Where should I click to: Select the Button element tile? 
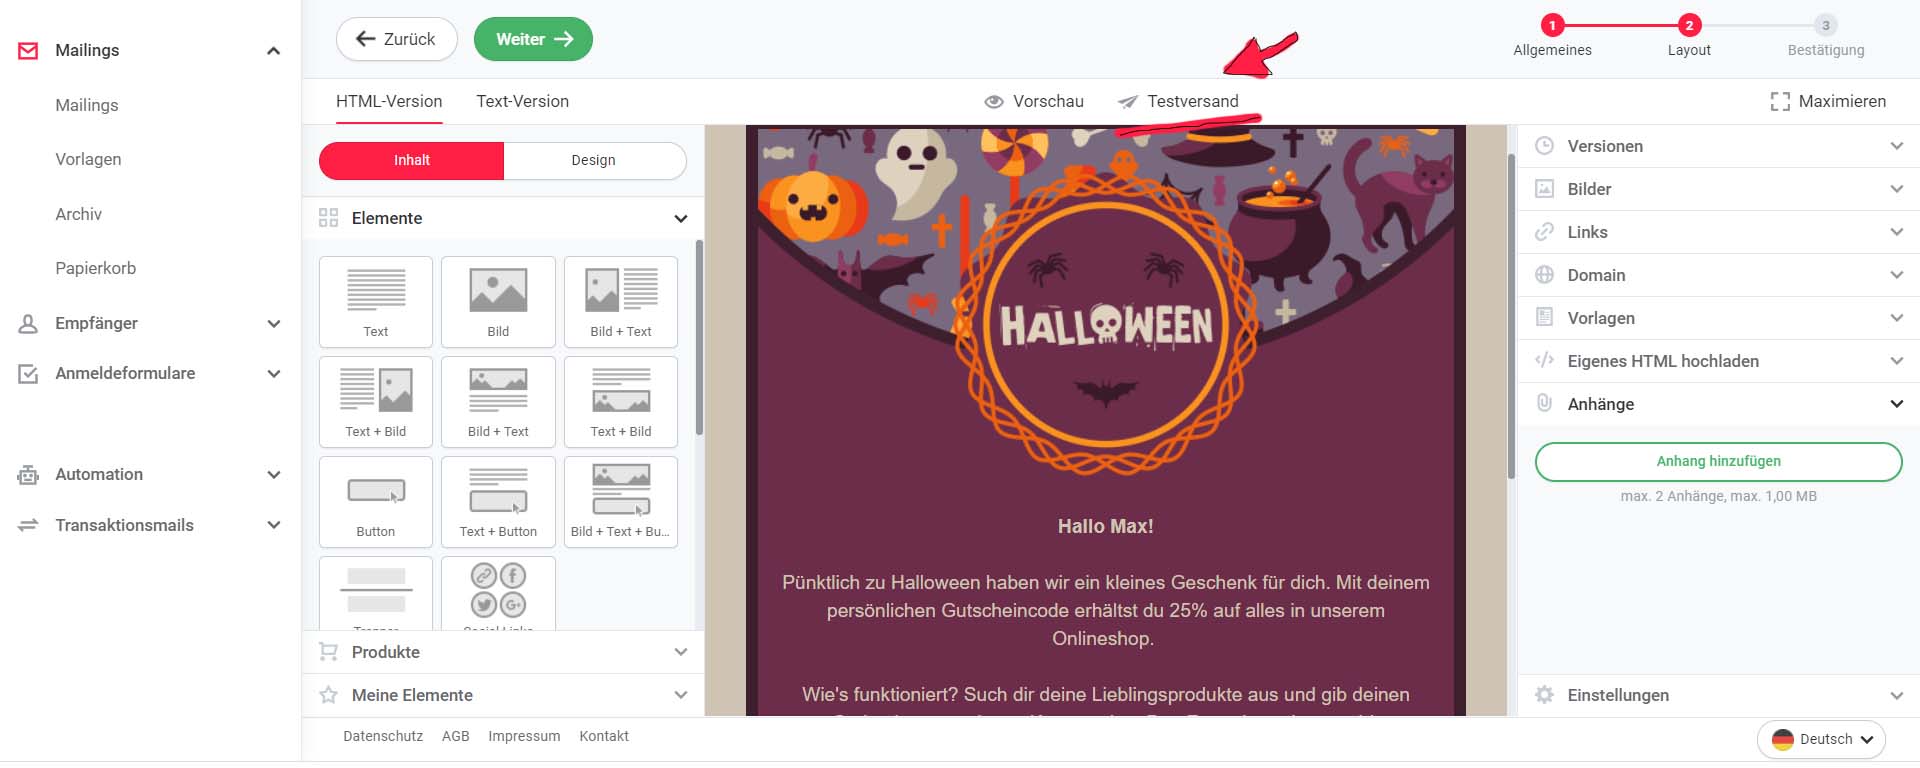click(x=376, y=502)
